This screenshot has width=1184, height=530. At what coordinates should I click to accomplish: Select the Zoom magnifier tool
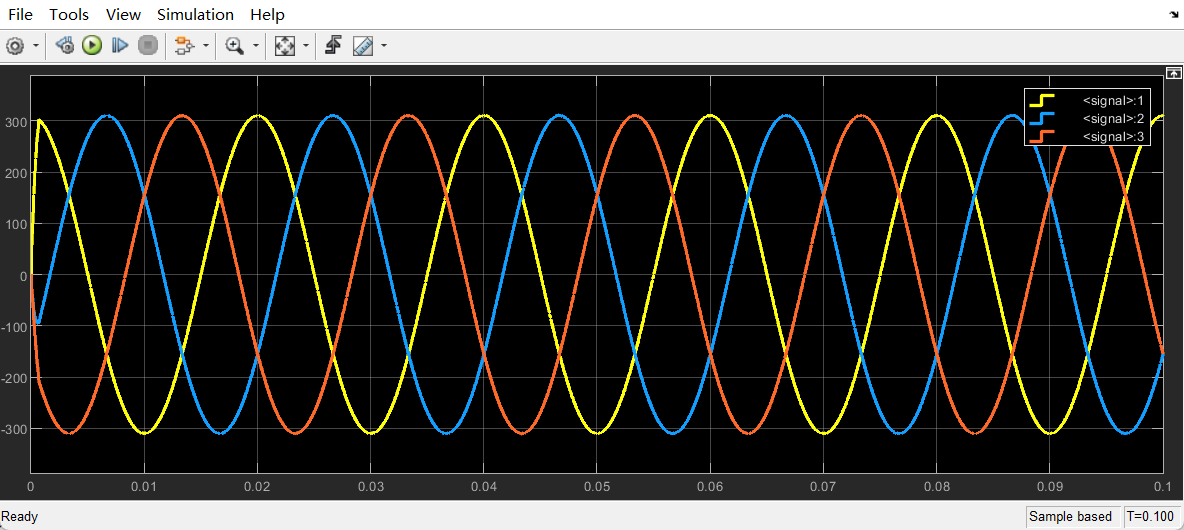235,45
